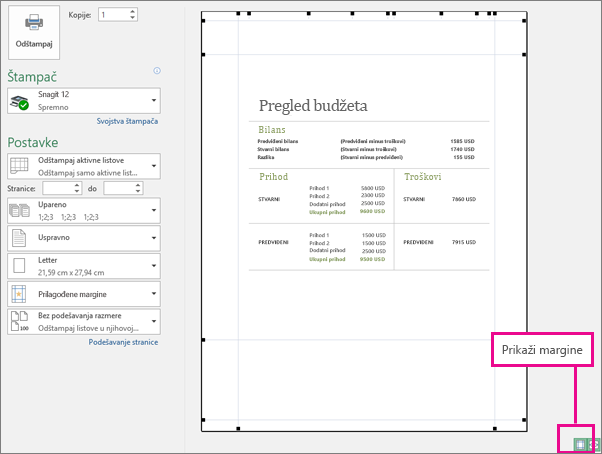
Task: Click the Stranice from-page field
Action: click(58, 188)
